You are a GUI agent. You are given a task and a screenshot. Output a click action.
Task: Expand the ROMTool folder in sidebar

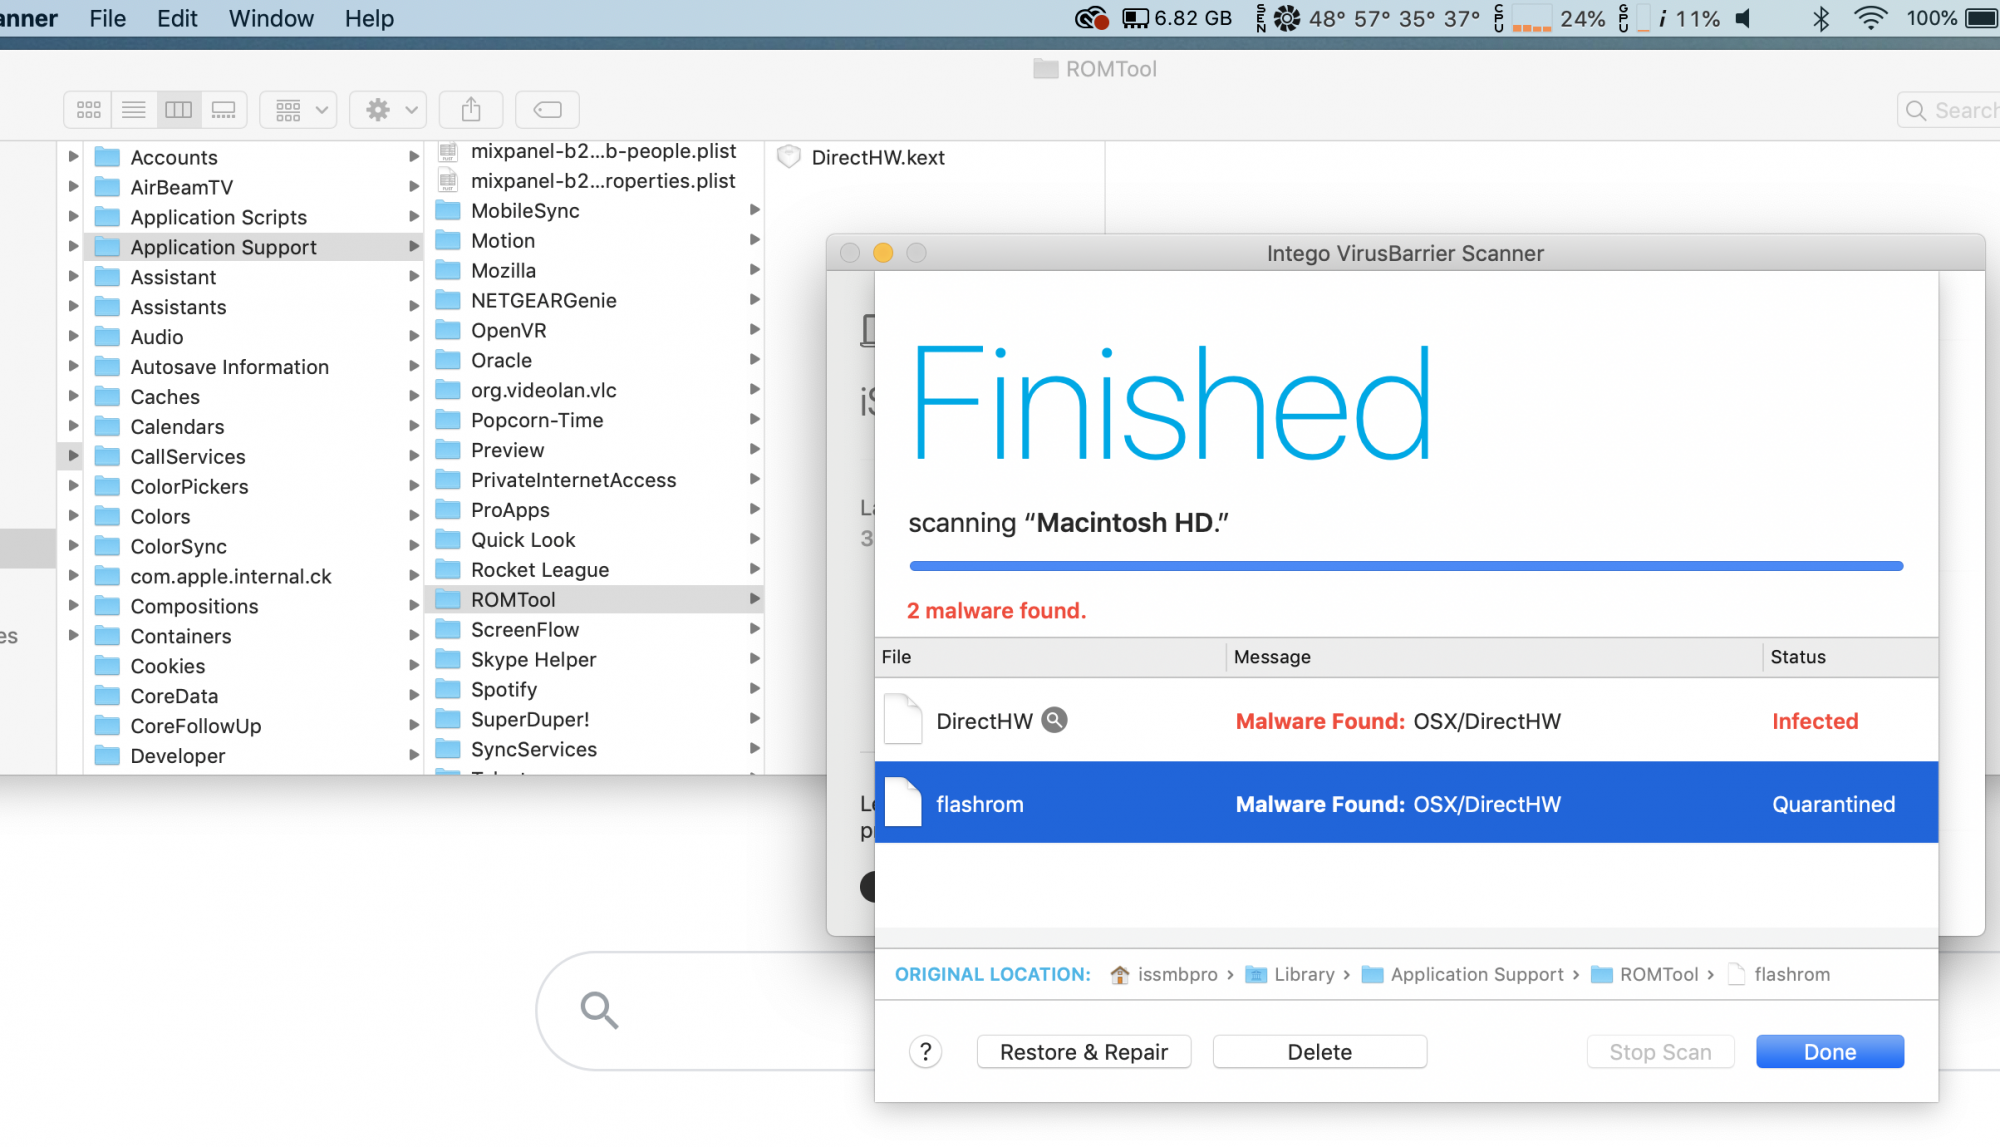pyautogui.click(x=754, y=599)
